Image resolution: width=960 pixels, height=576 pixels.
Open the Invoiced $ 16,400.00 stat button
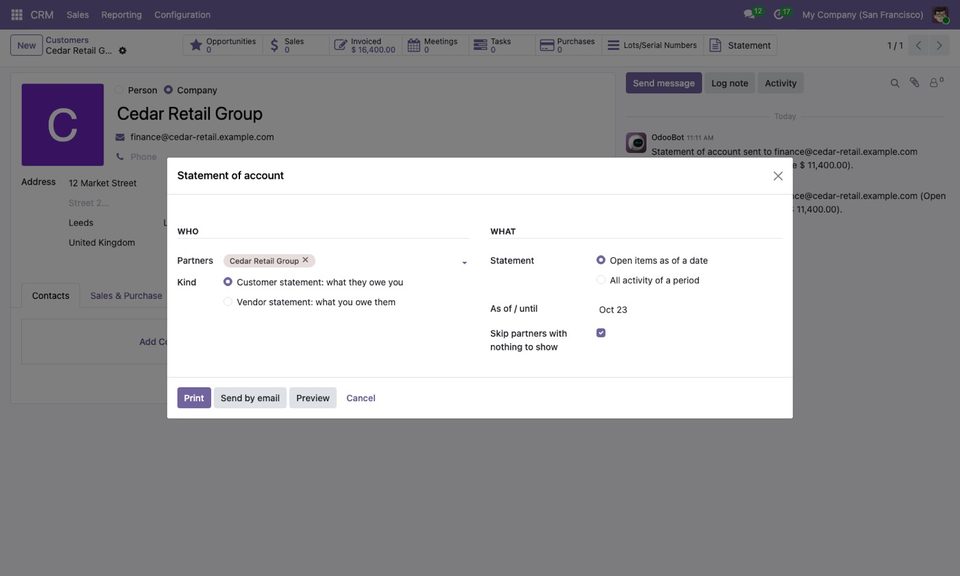(366, 45)
